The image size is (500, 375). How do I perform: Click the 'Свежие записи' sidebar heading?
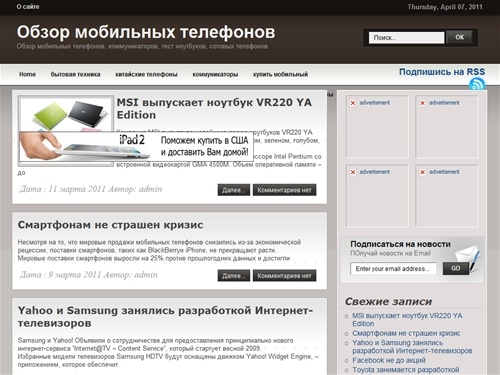click(x=388, y=301)
